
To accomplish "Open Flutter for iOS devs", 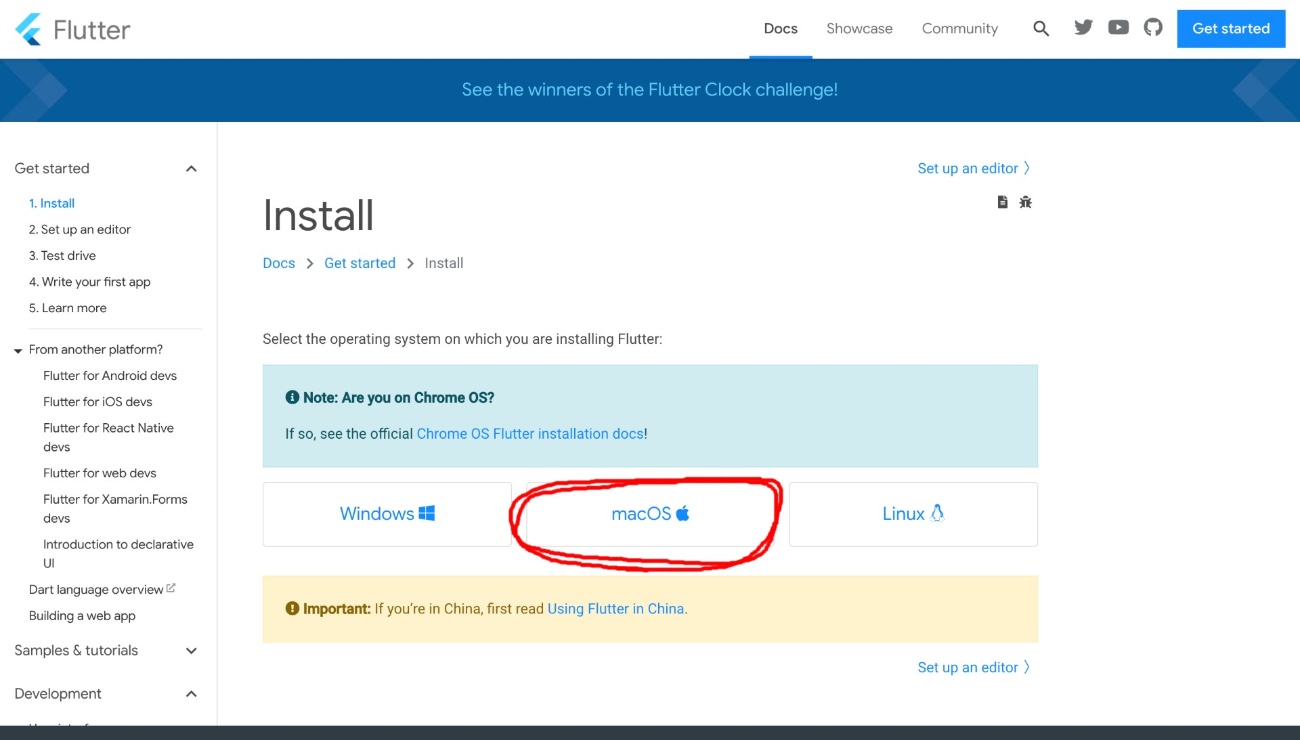I will click(x=98, y=402).
